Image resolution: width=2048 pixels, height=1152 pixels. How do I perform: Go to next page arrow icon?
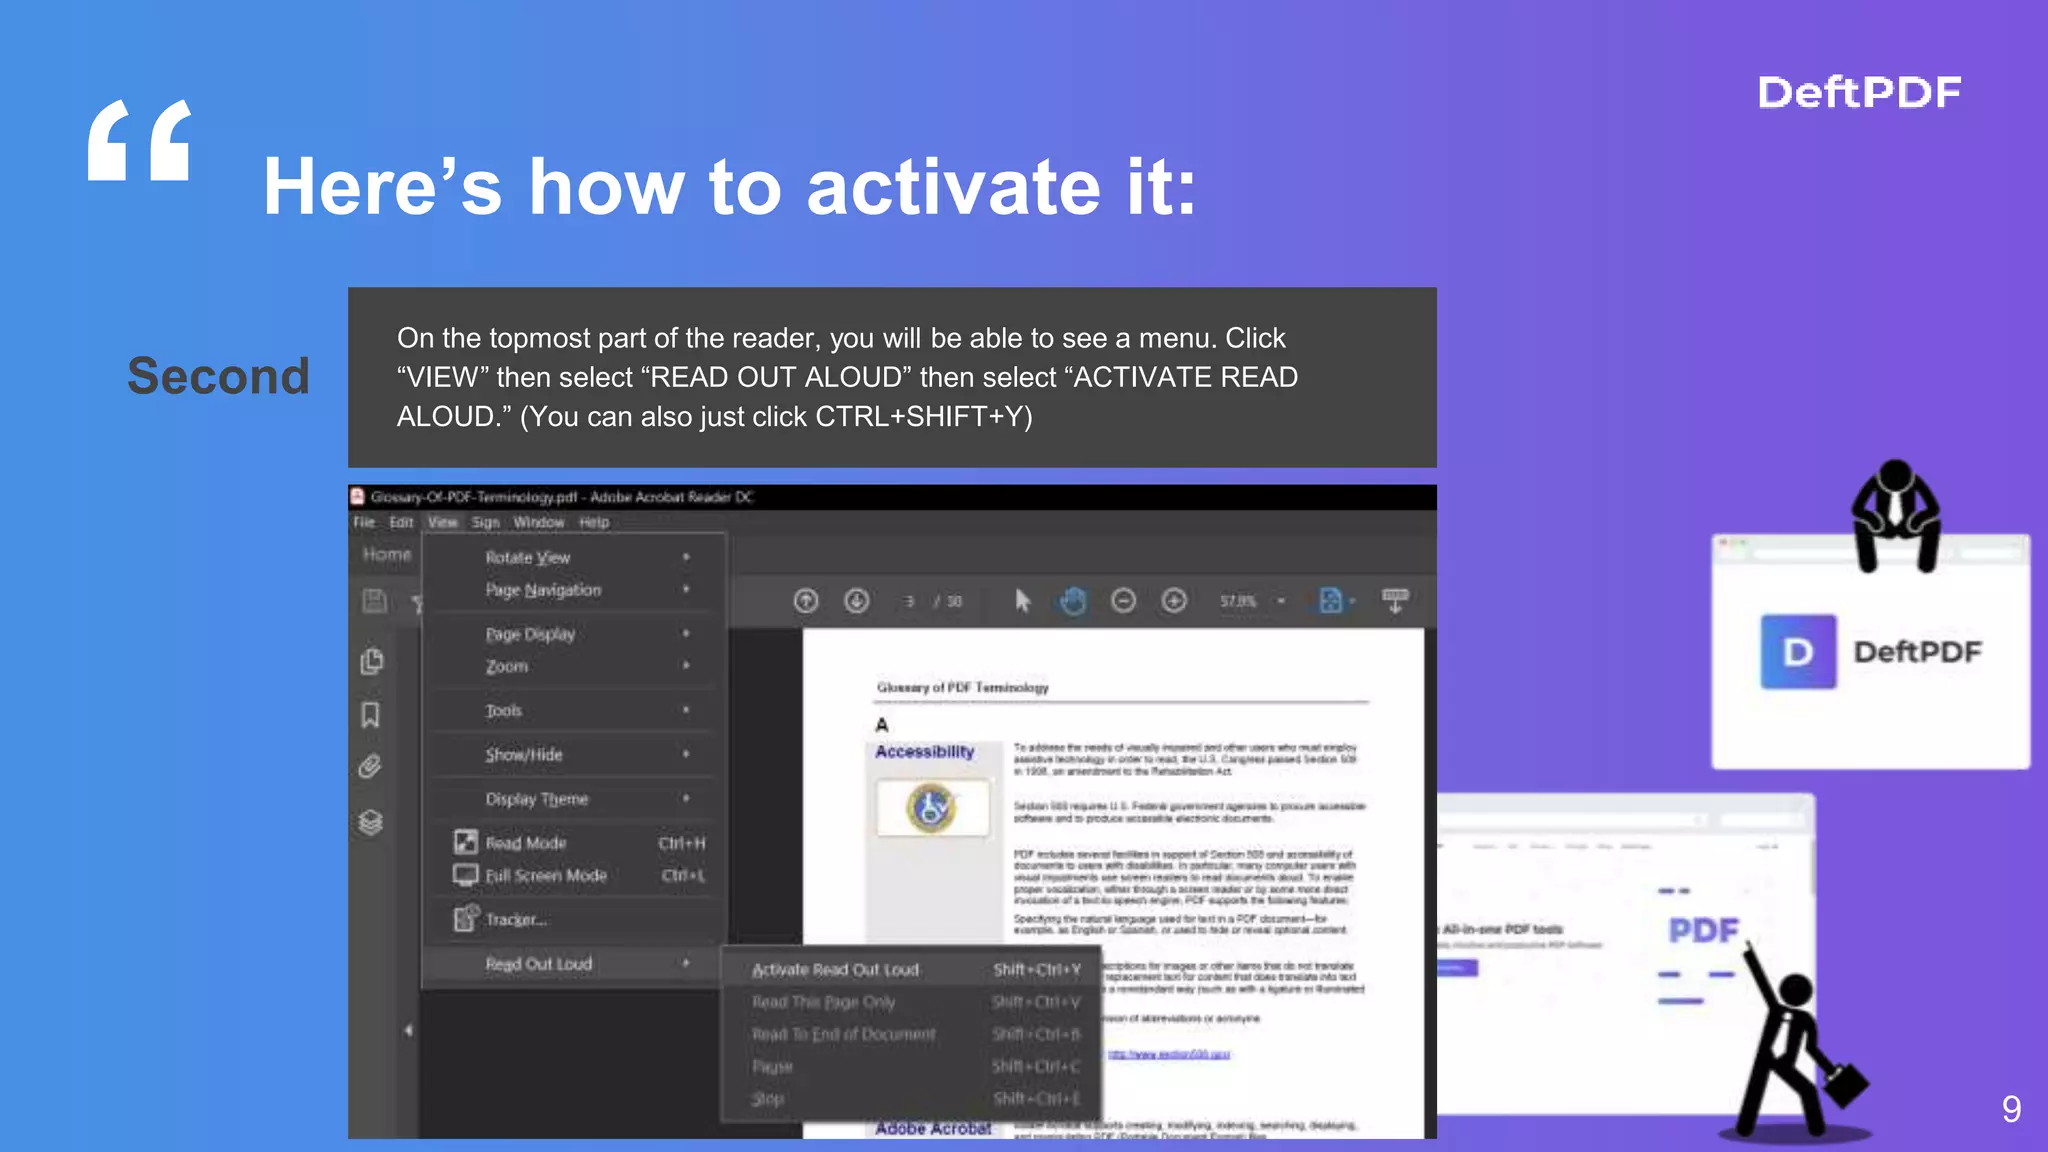[857, 600]
